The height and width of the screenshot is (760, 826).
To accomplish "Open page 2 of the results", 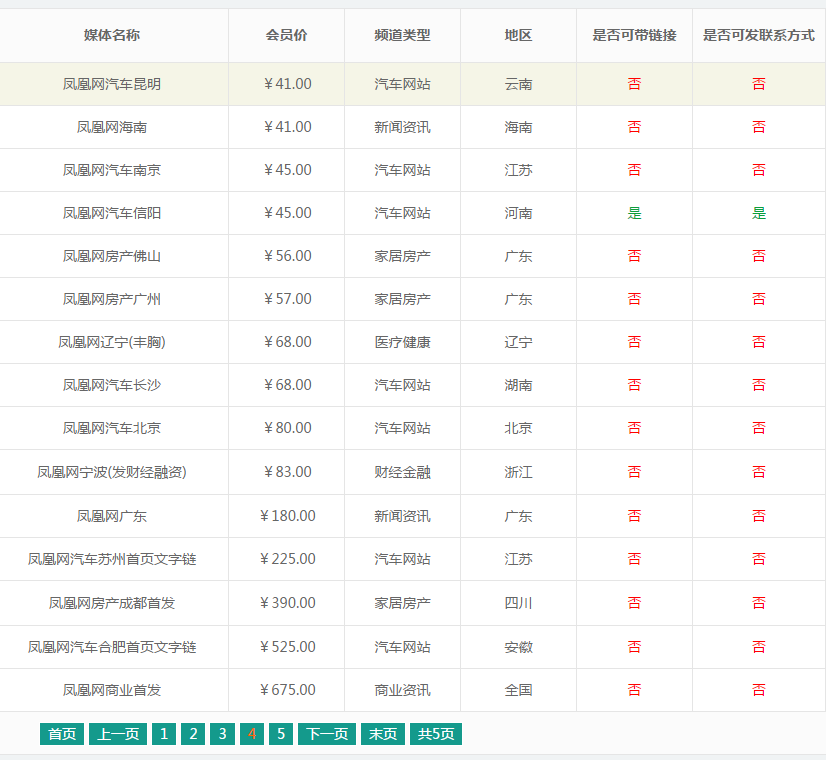I will [x=193, y=733].
